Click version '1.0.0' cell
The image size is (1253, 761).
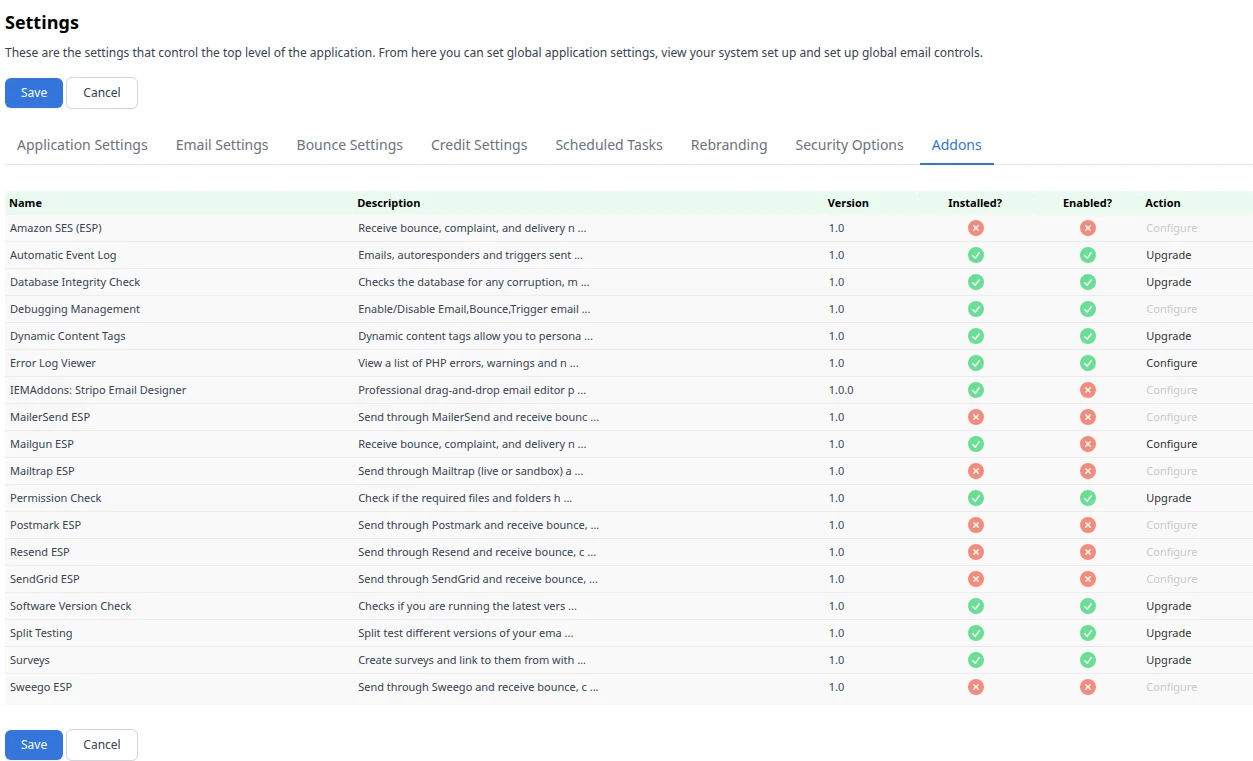tap(841, 390)
